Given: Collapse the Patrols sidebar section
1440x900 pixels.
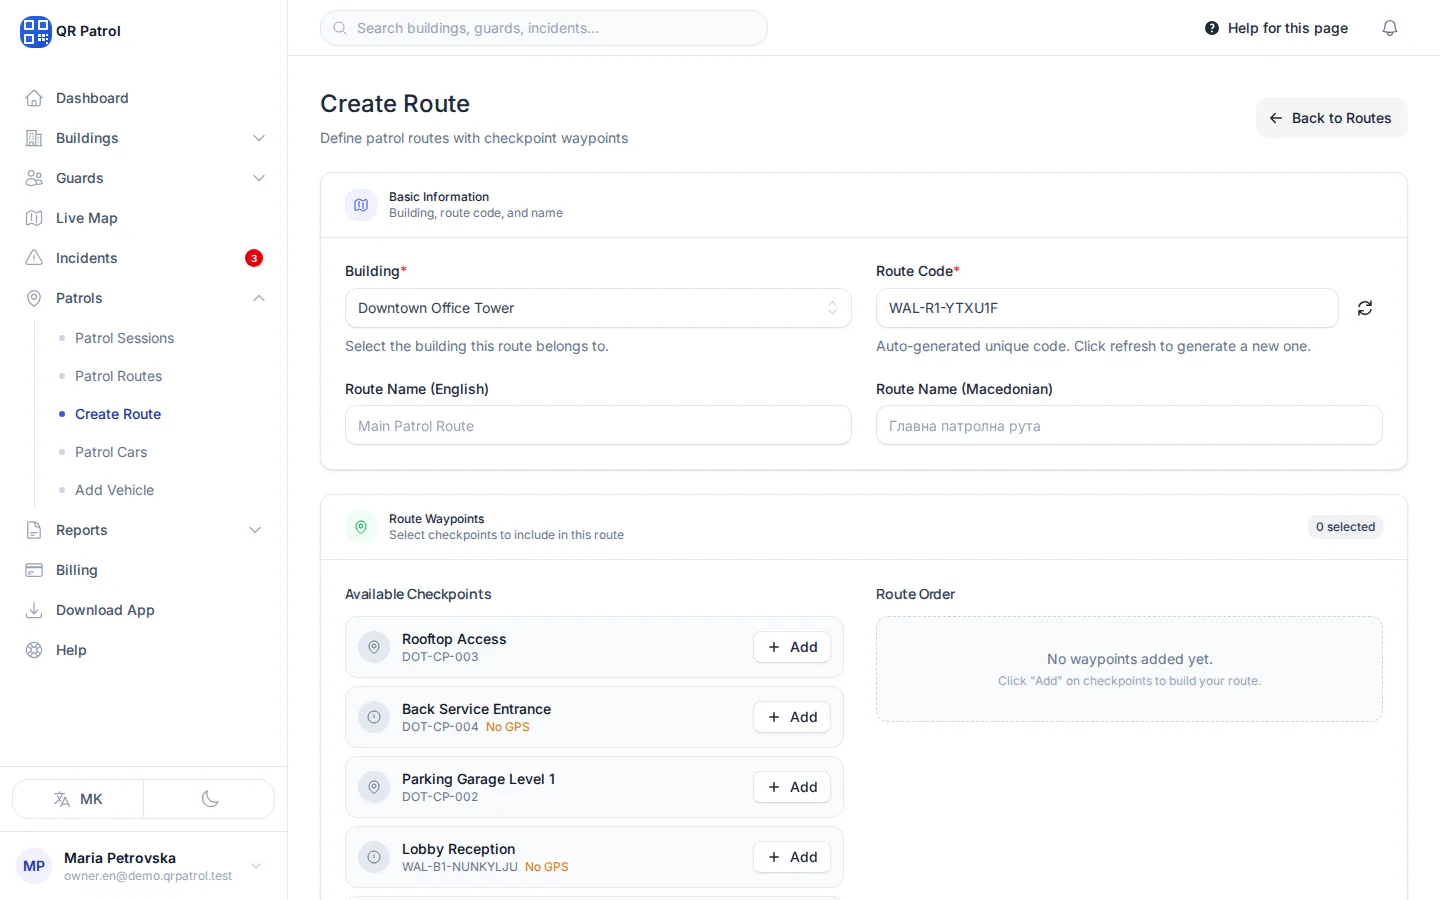Looking at the screenshot, I should [144, 298].
